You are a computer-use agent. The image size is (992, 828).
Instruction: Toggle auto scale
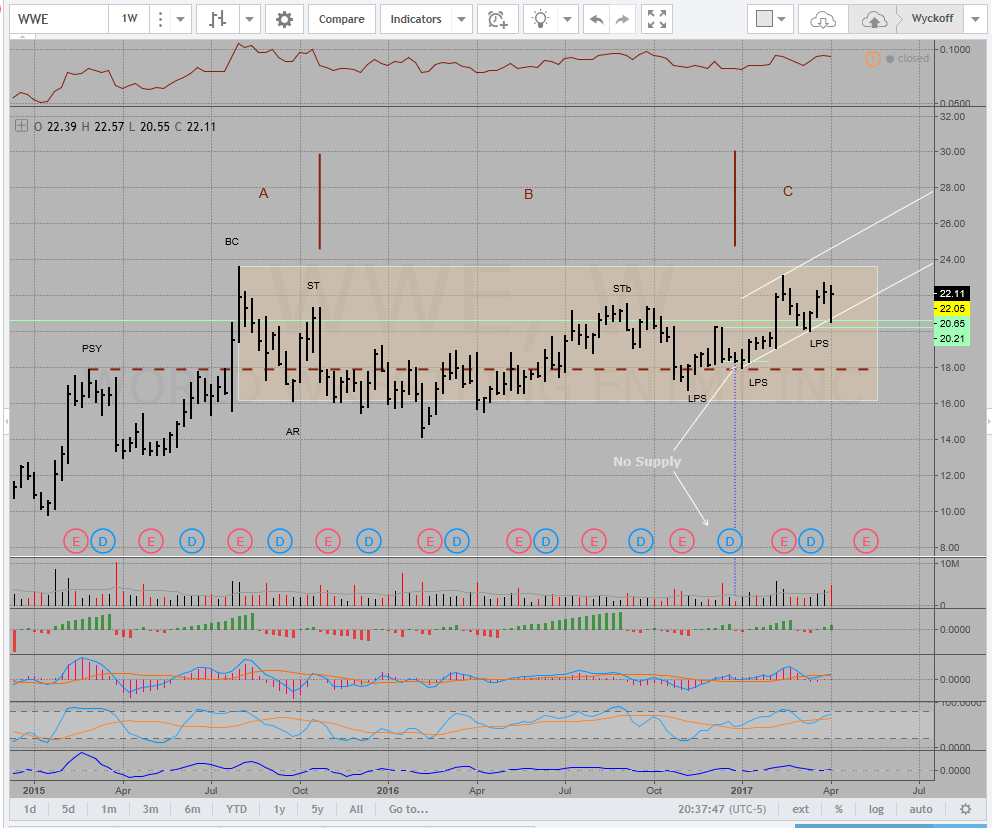pos(920,809)
